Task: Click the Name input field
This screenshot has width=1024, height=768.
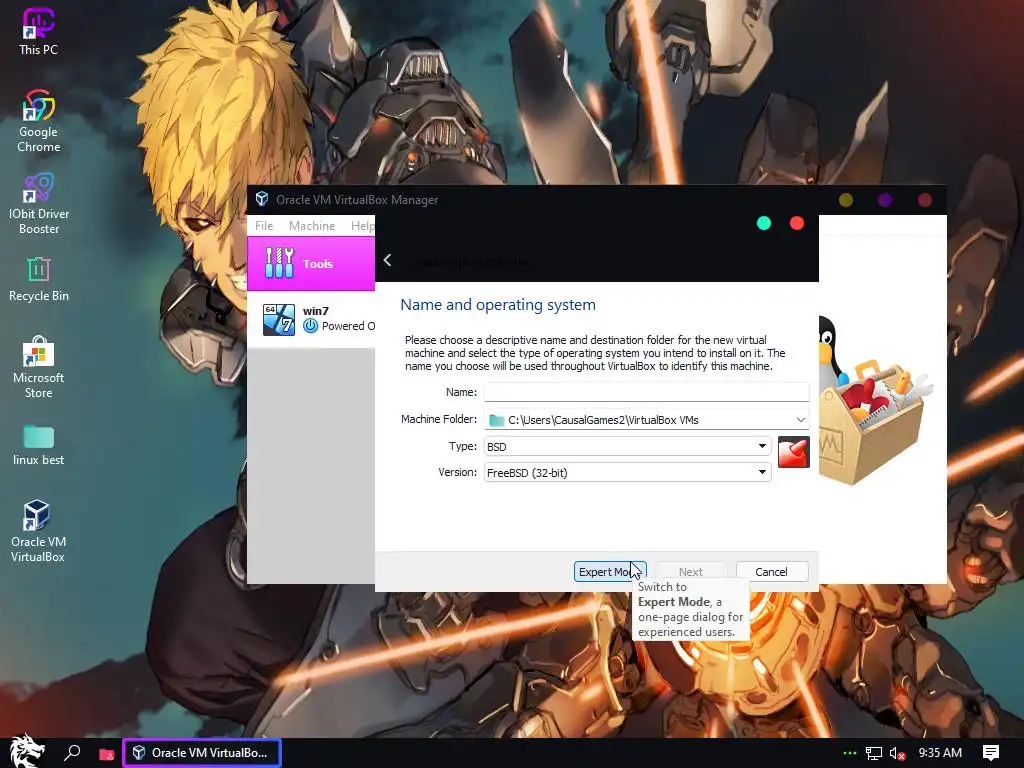Action: point(647,392)
